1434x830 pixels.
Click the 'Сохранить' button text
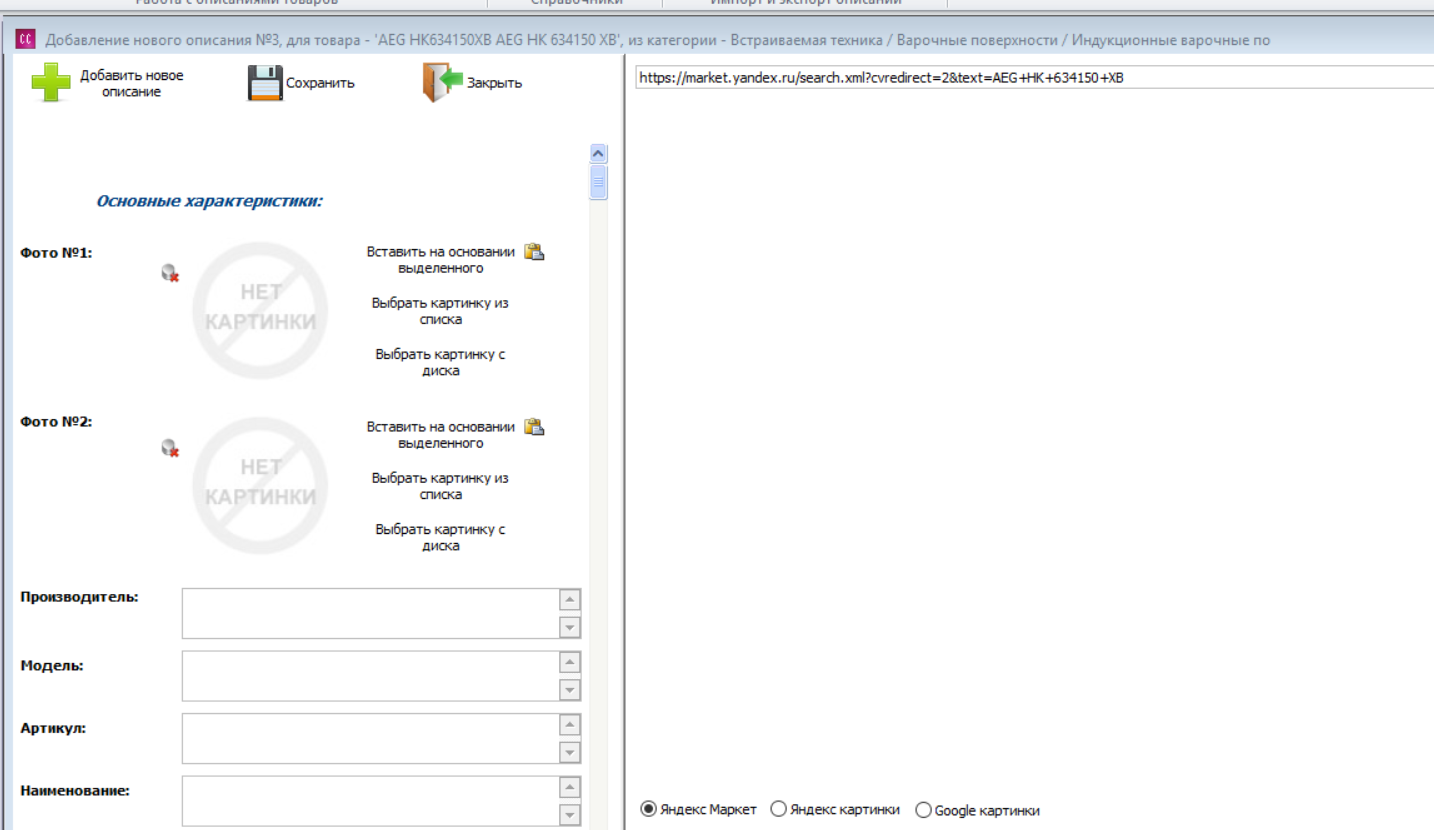(320, 83)
